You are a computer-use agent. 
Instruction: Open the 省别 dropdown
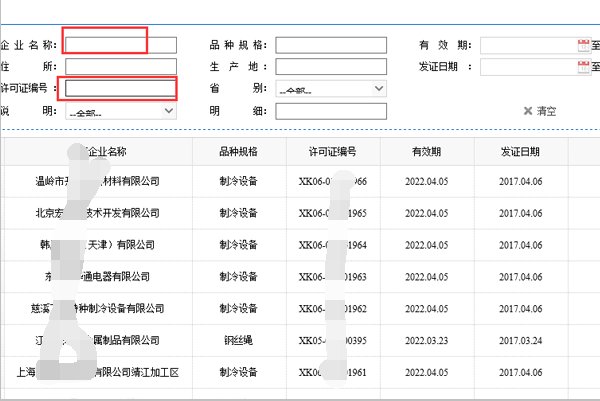(x=331, y=88)
